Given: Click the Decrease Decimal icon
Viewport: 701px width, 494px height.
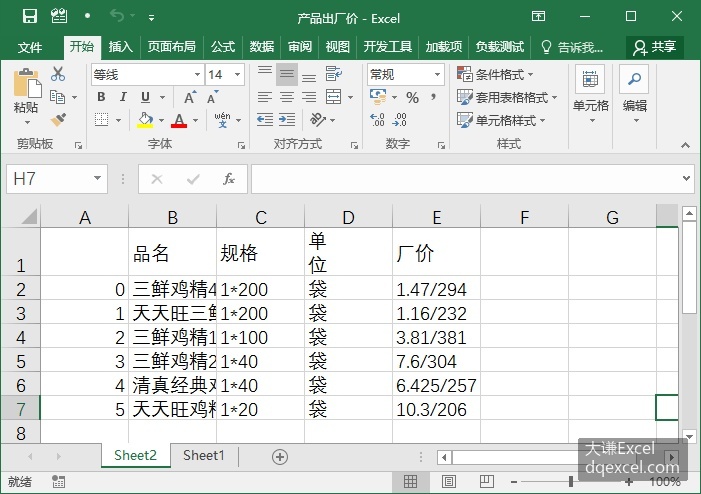Looking at the screenshot, I should click(399, 120).
